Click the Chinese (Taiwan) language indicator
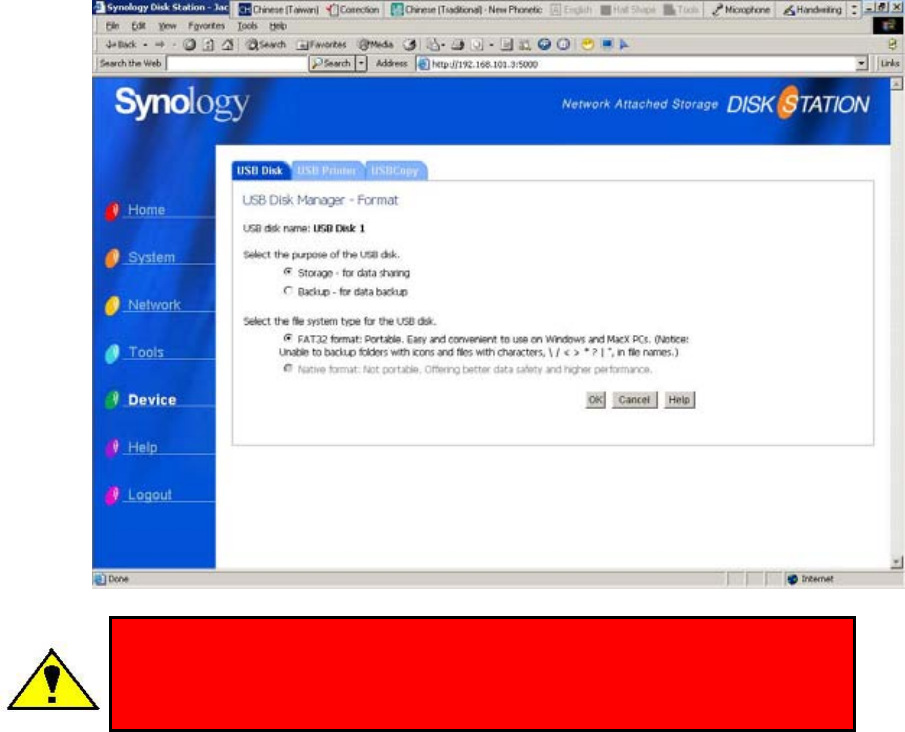The height and width of the screenshot is (732, 905). point(279,10)
